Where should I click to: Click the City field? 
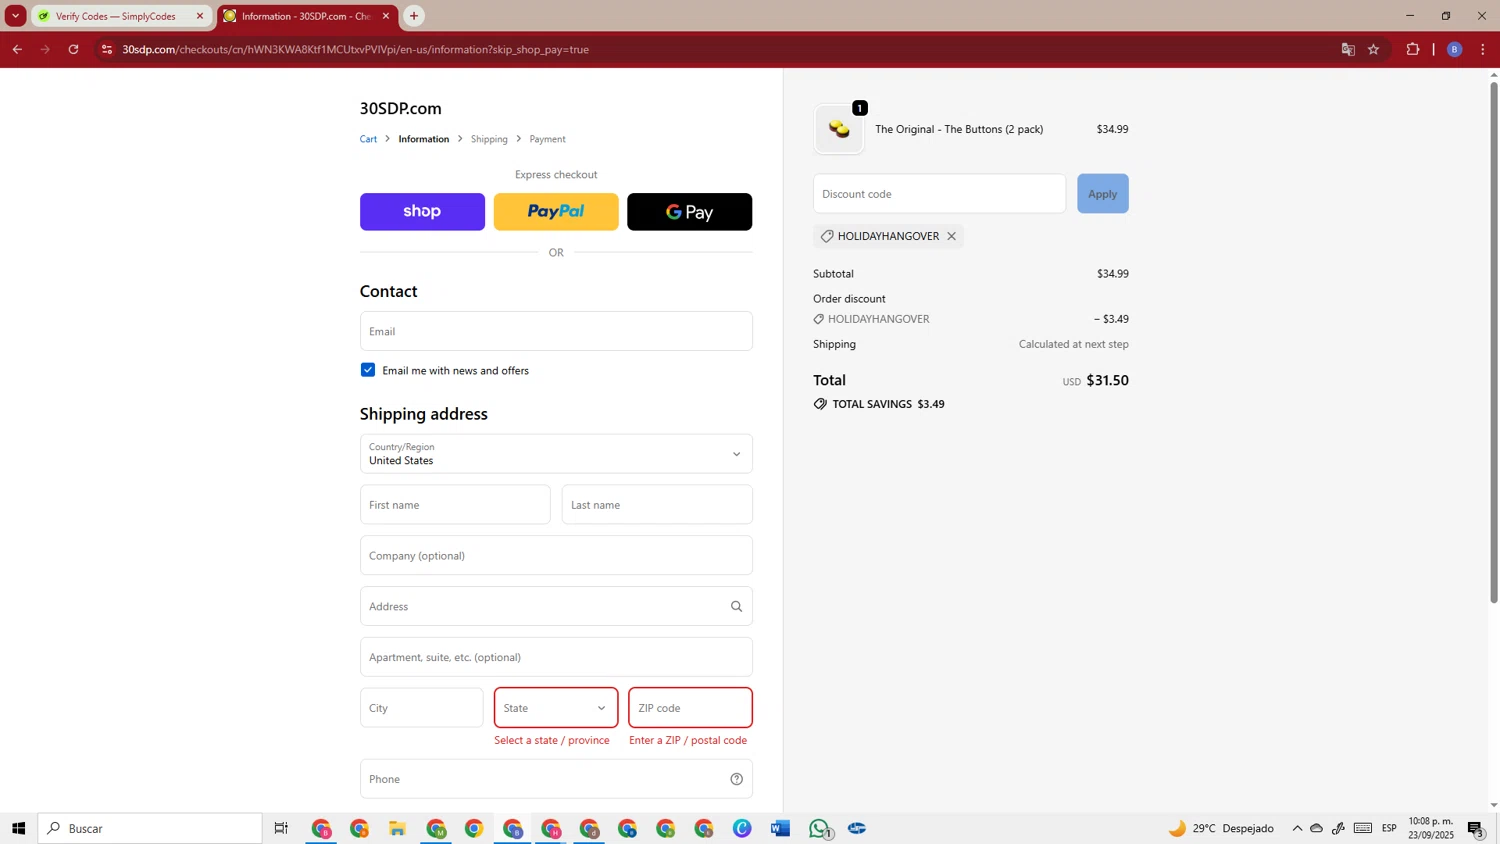[x=422, y=708]
